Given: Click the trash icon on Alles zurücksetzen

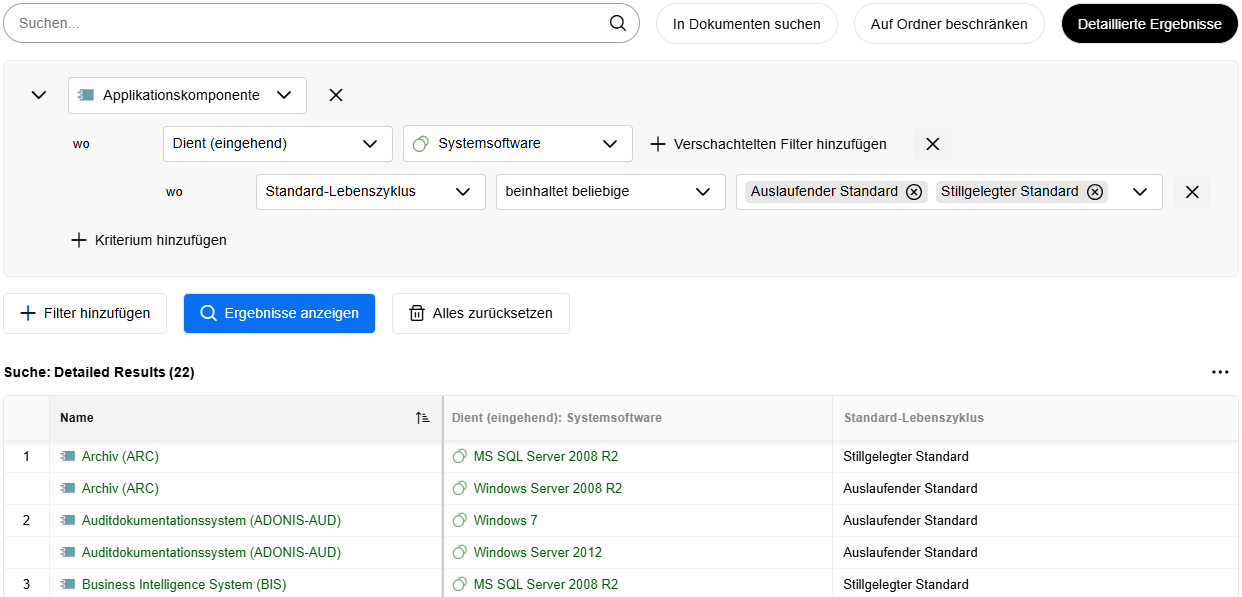Looking at the screenshot, I should (x=417, y=313).
